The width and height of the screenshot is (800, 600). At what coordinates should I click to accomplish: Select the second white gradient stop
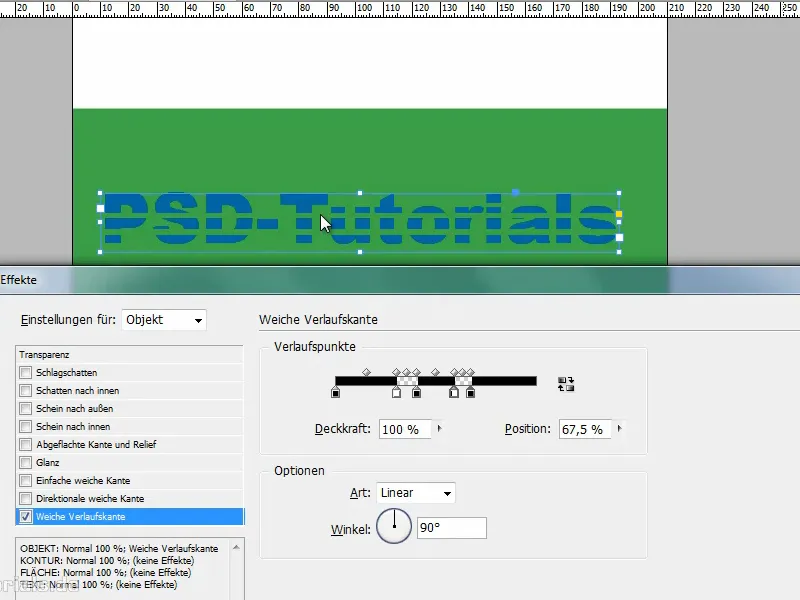(454, 392)
